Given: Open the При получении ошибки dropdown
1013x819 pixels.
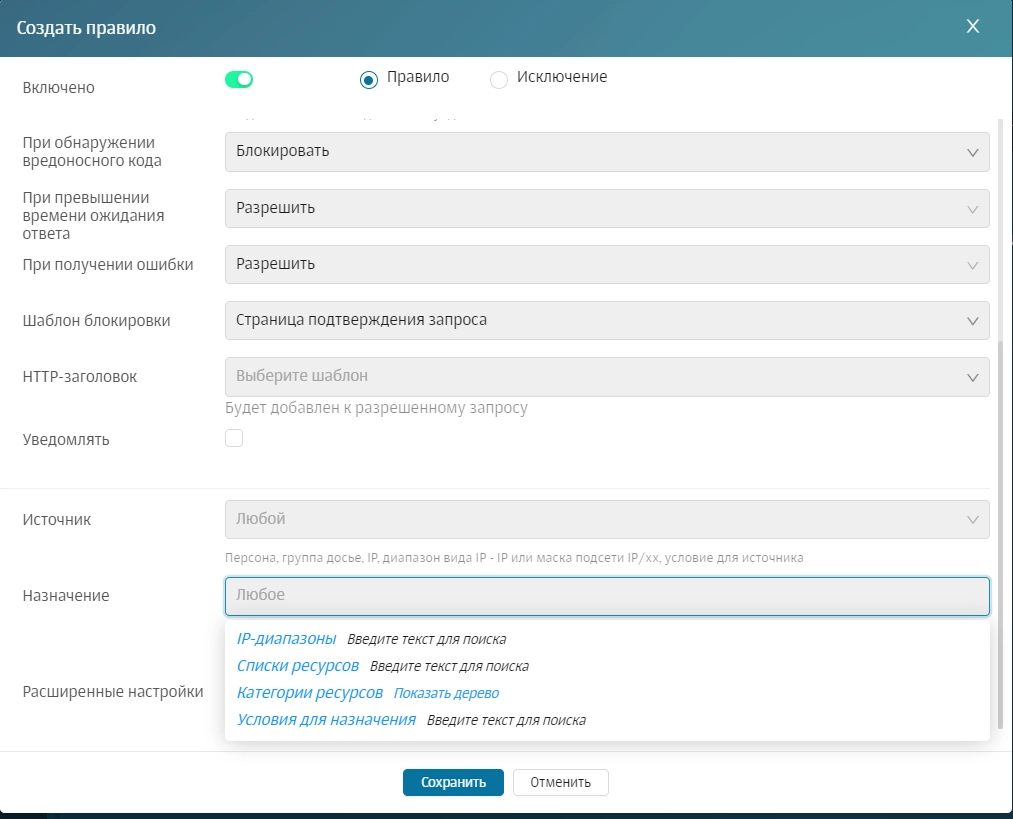Looking at the screenshot, I should coord(607,264).
